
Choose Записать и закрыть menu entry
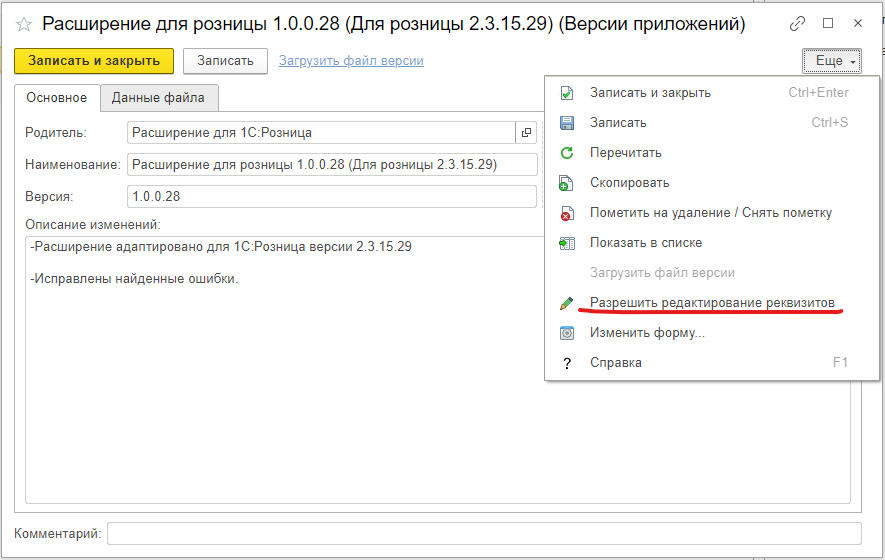point(712,93)
